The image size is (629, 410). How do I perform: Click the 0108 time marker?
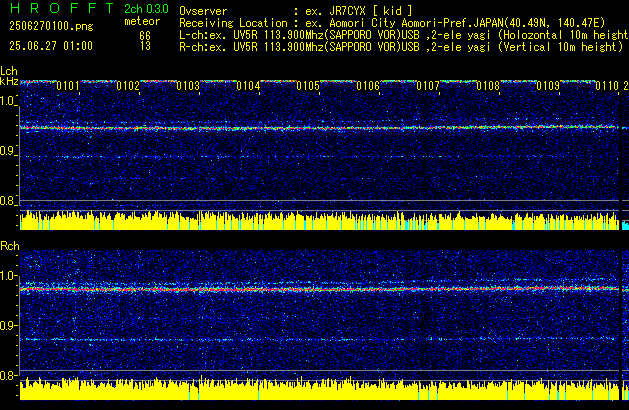tap(488, 86)
